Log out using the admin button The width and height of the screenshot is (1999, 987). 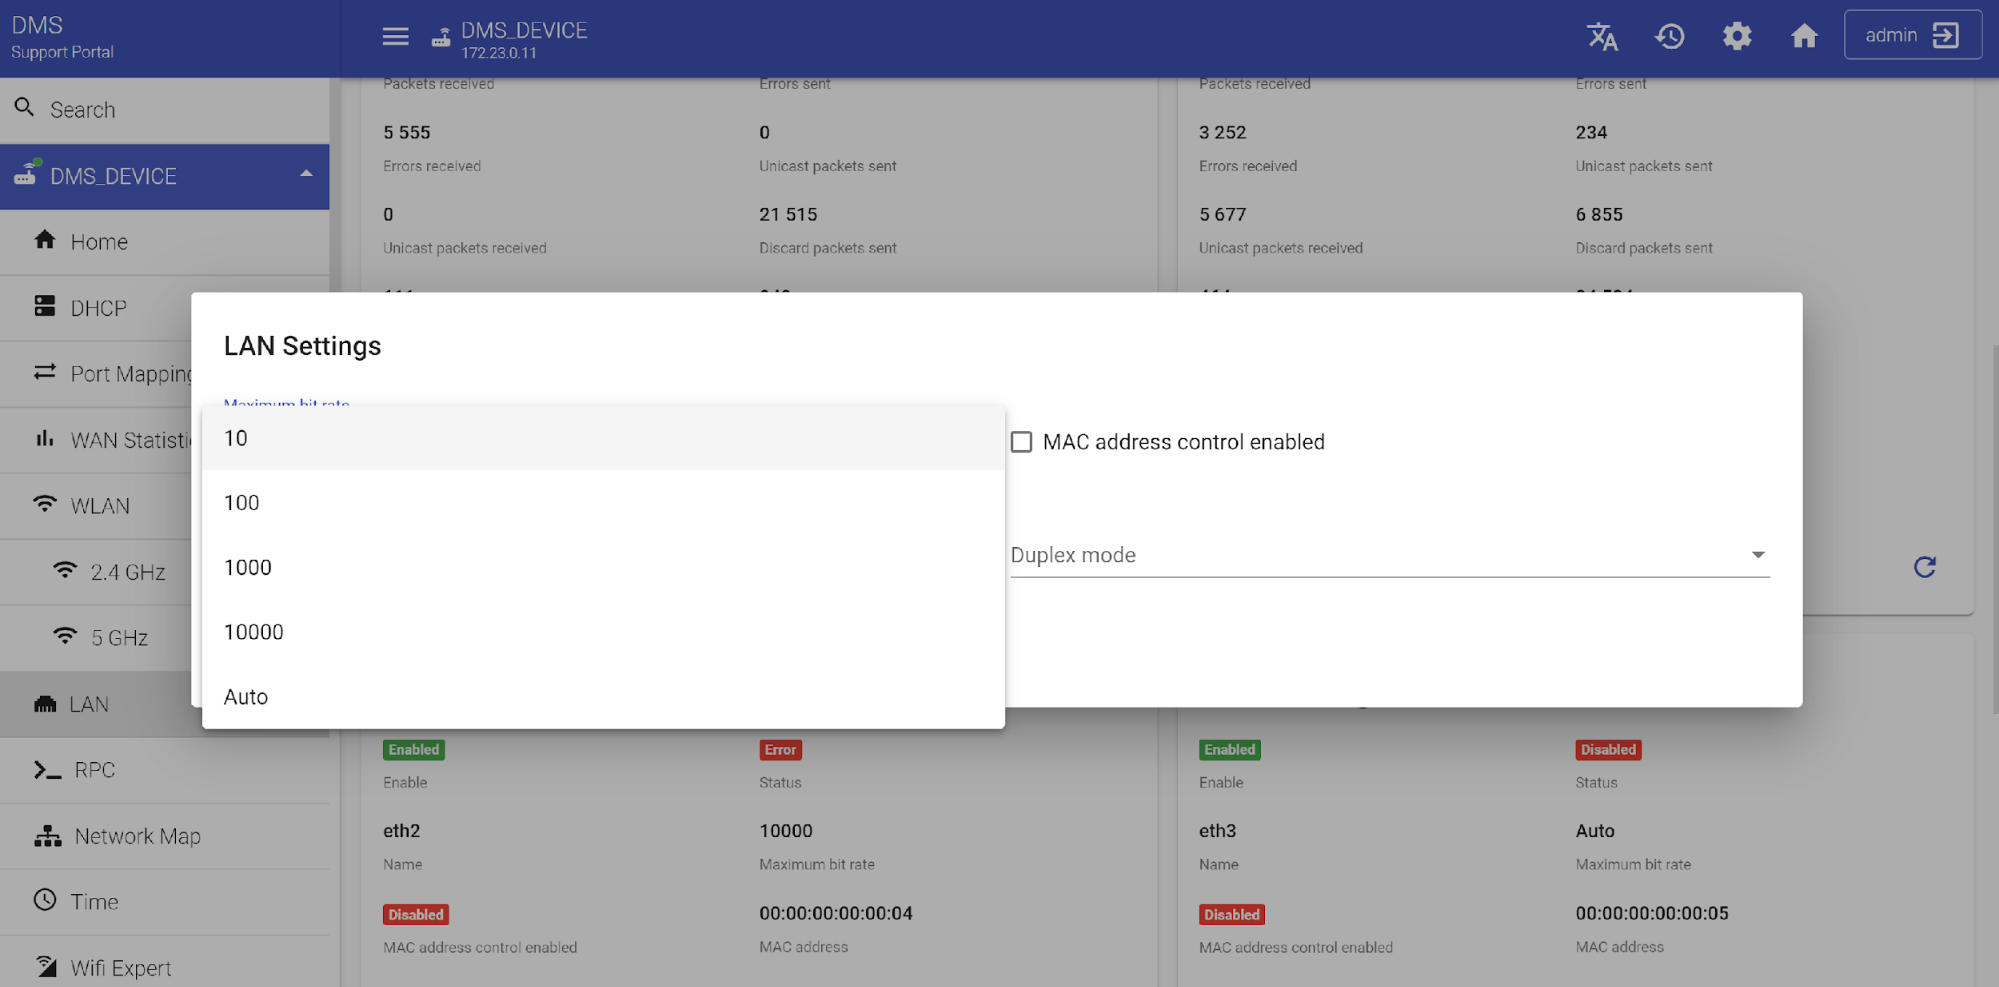click(1911, 36)
